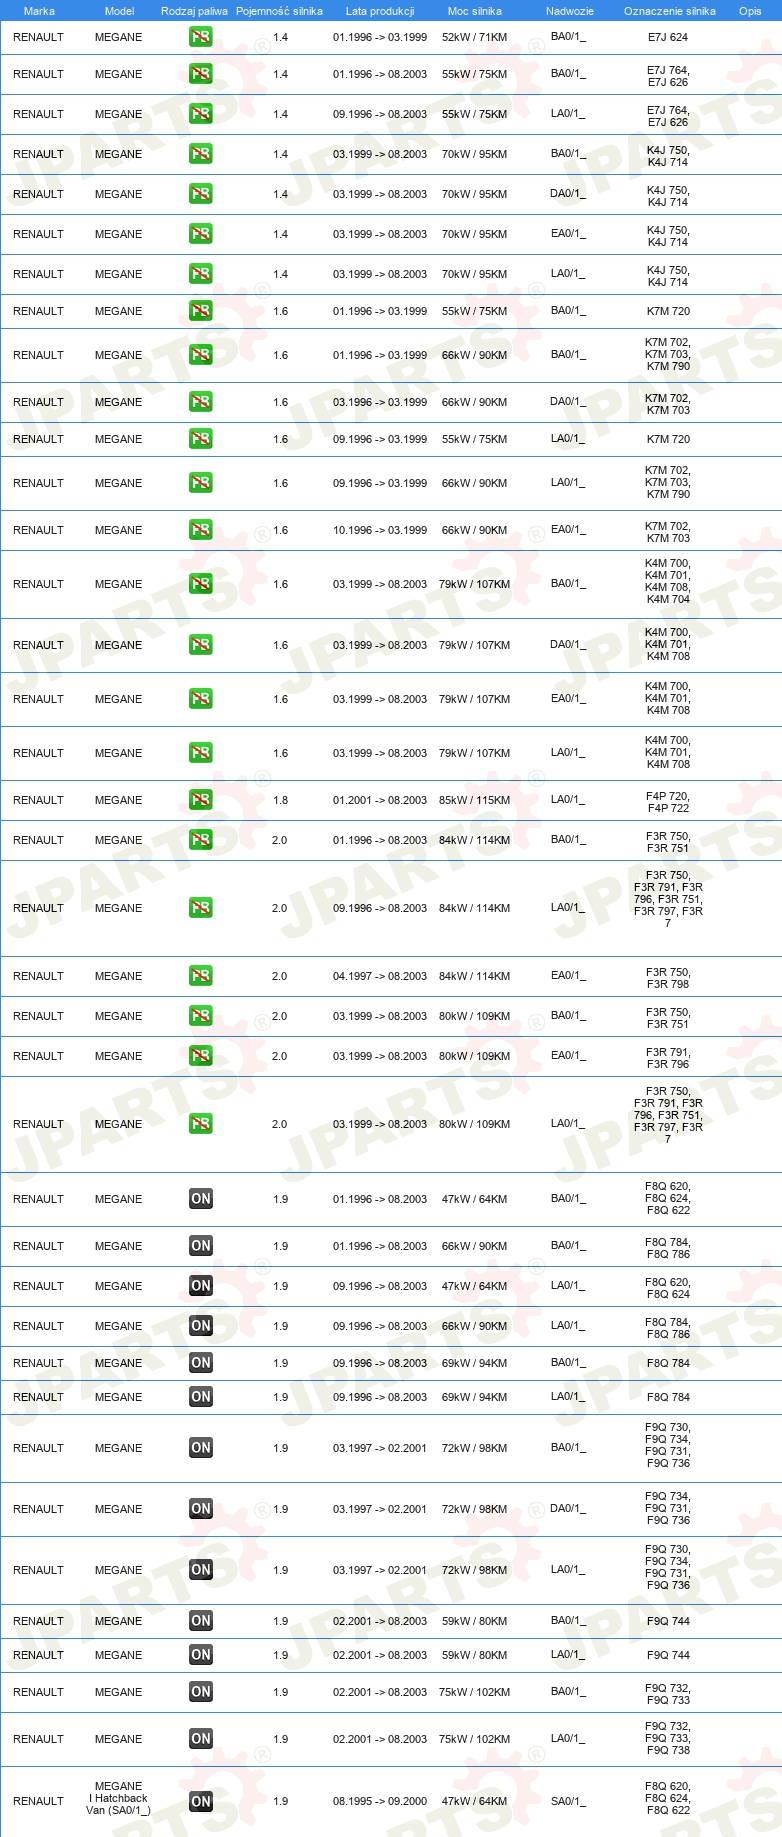Click the 'Nadwozie' column header
Viewport: 782px width, 1837px height.
(570, 11)
